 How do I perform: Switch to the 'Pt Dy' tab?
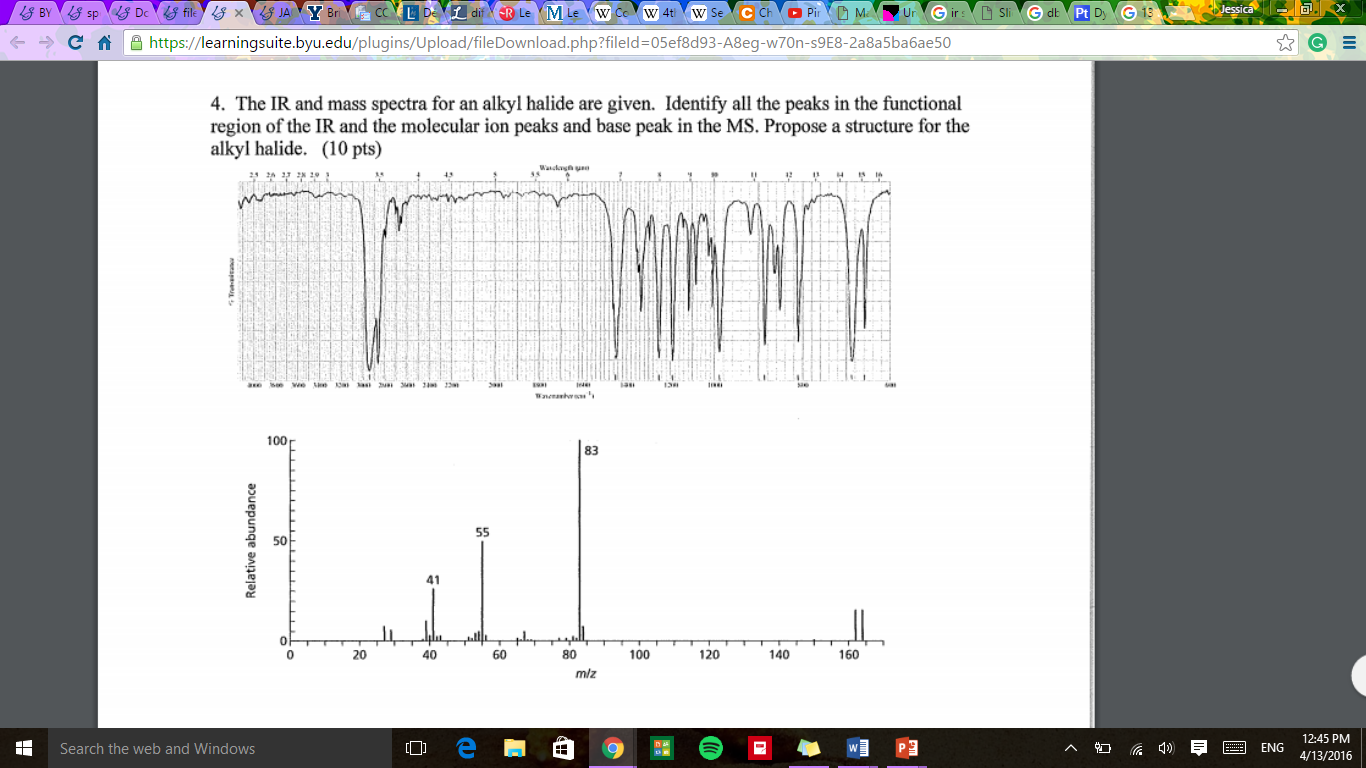(x=1092, y=13)
